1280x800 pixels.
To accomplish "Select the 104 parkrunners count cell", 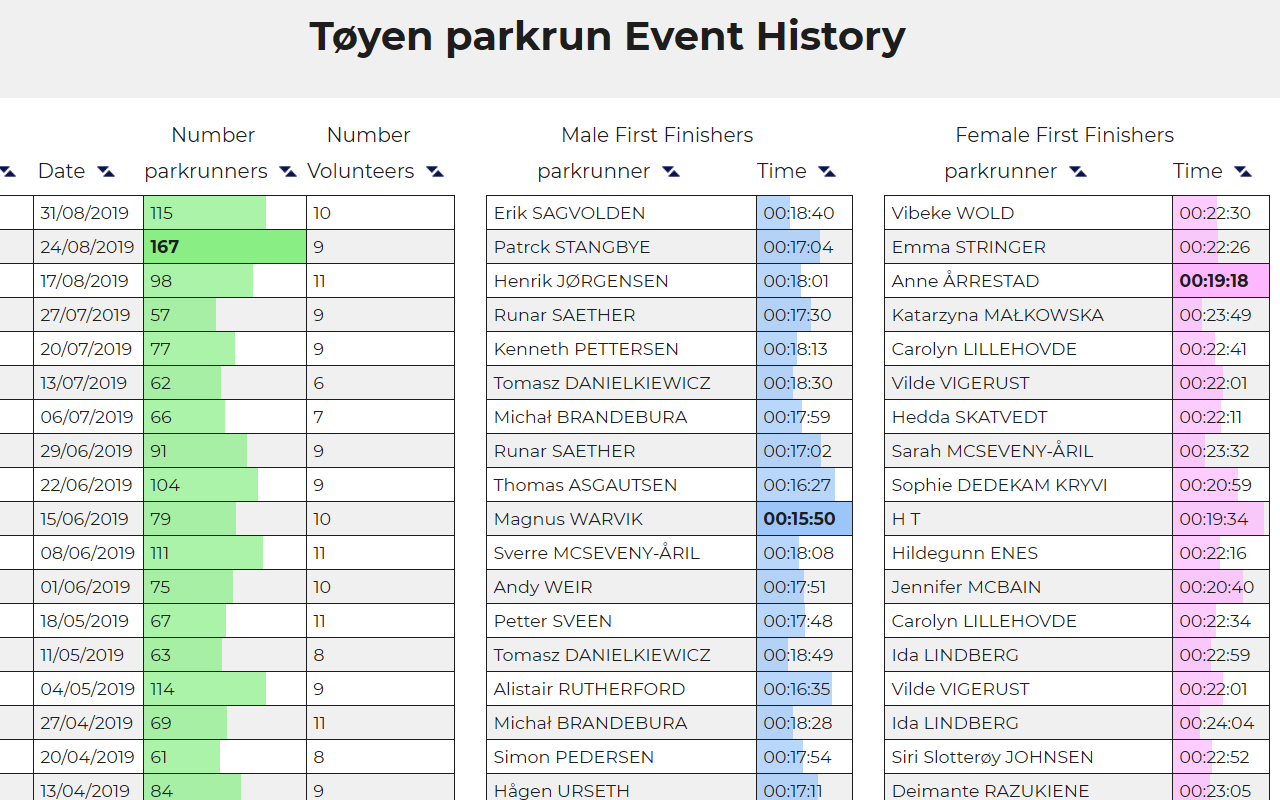I will click(x=225, y=485).
